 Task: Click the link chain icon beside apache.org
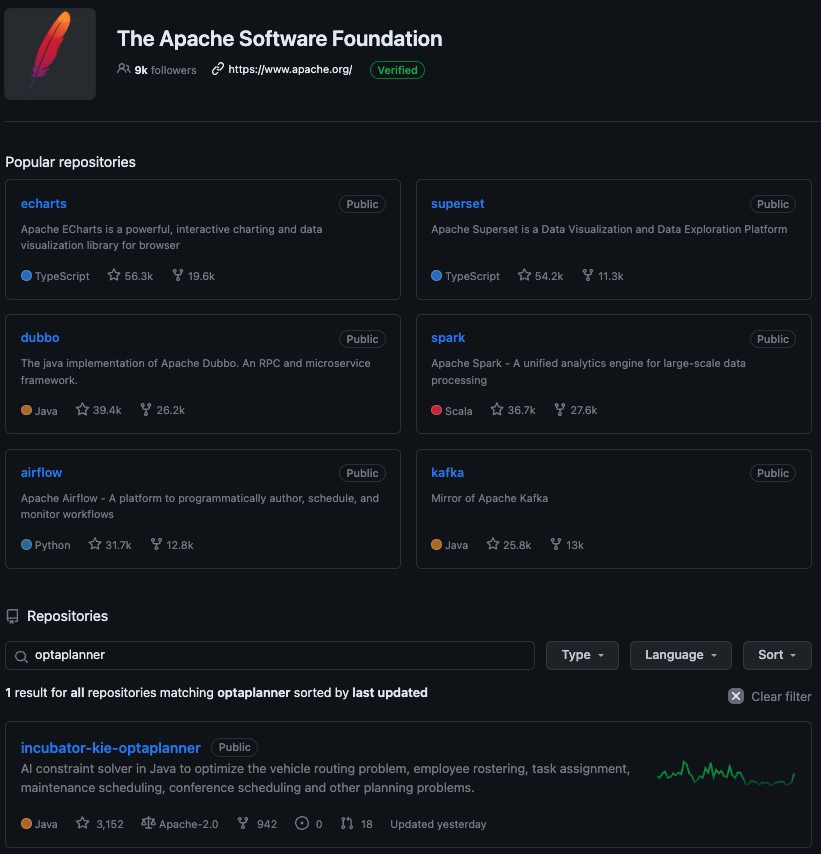[x=218, y=69]
